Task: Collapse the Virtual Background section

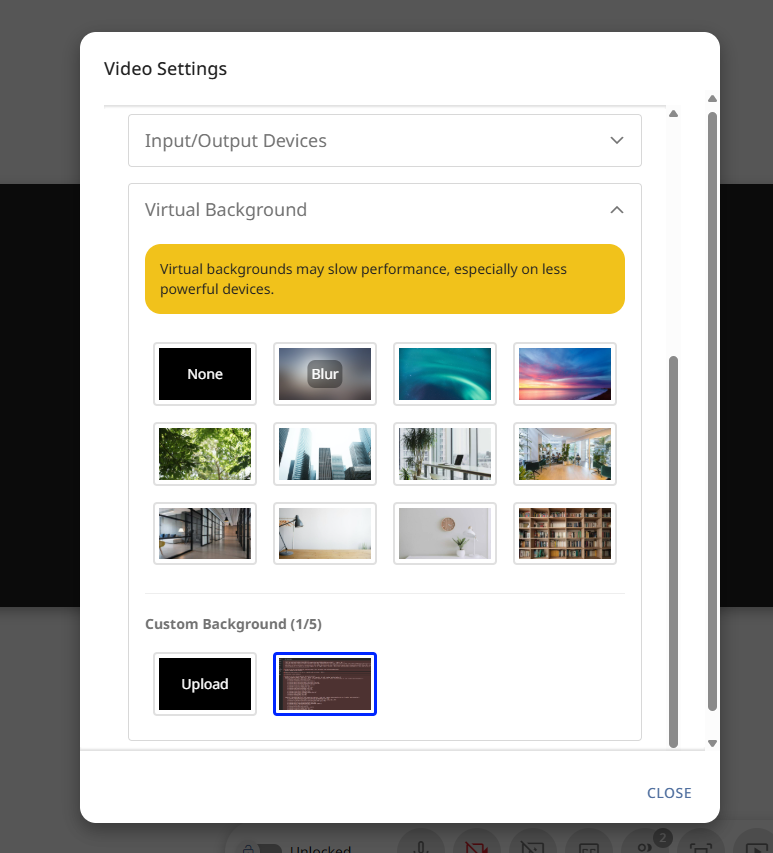Action: 616,210
